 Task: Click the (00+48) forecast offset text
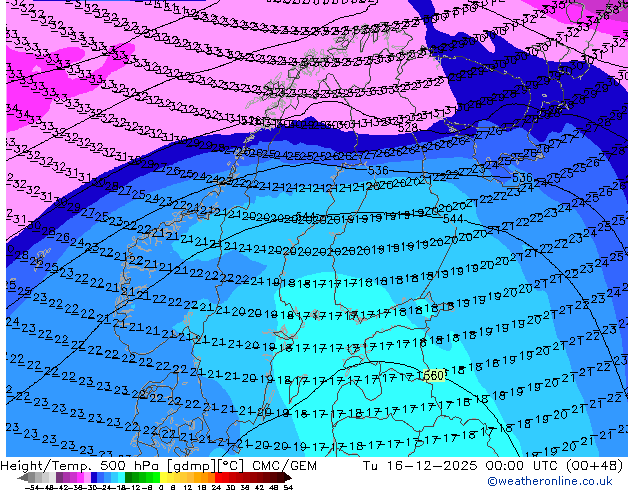[598, 465]
